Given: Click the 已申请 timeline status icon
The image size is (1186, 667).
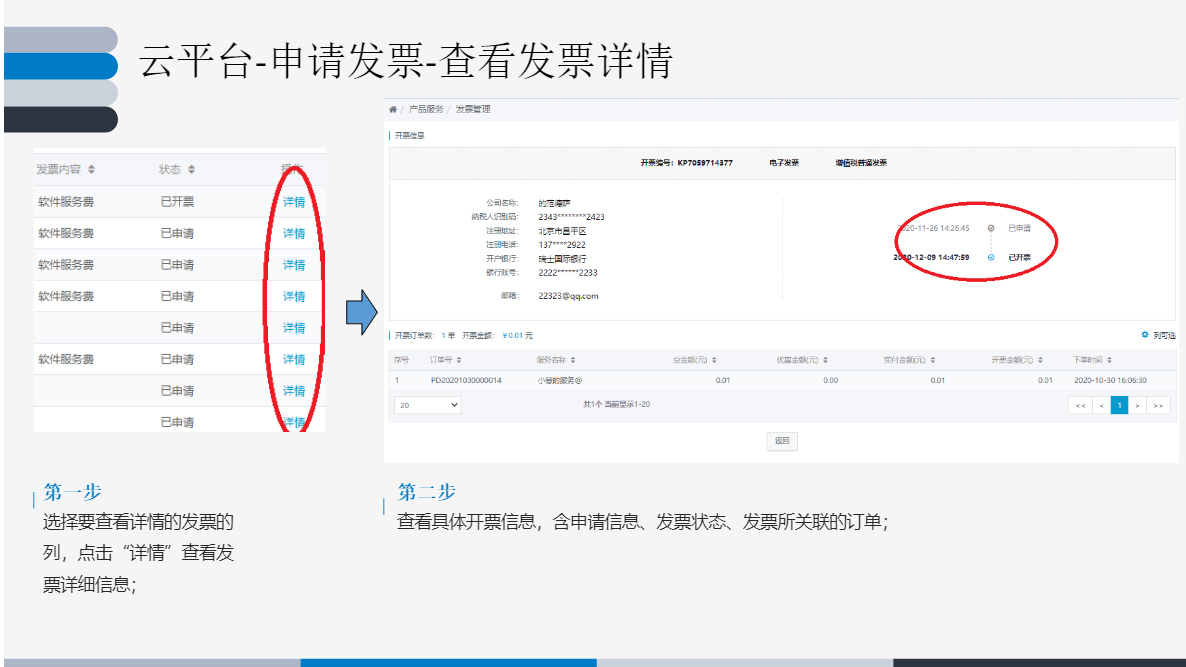Looking at the screenshot, I should 991,228.
